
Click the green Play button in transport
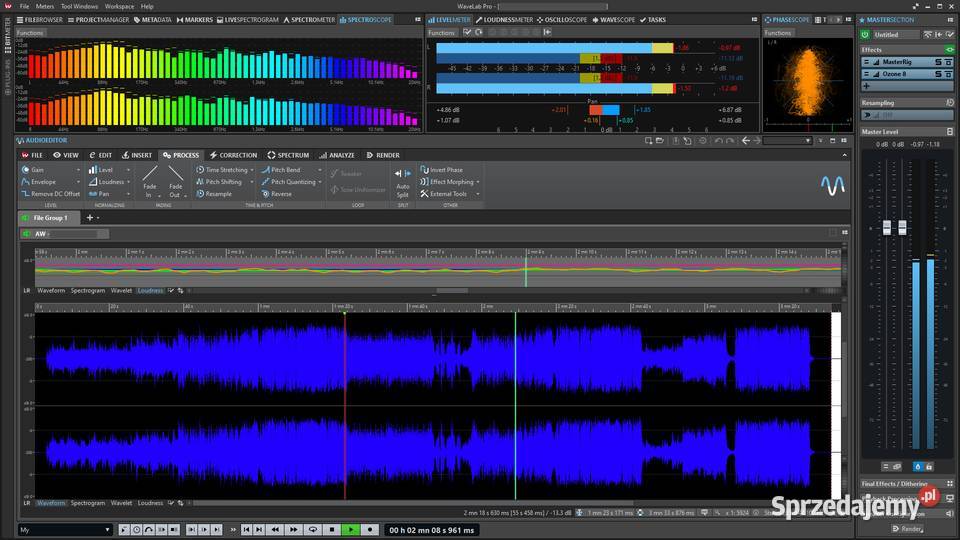pyautogui.click(x=351, y=529)
